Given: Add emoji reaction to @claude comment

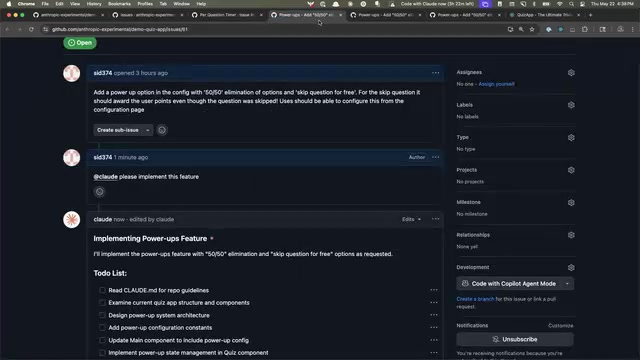Looking at the screenshot, I should [100, 192].
